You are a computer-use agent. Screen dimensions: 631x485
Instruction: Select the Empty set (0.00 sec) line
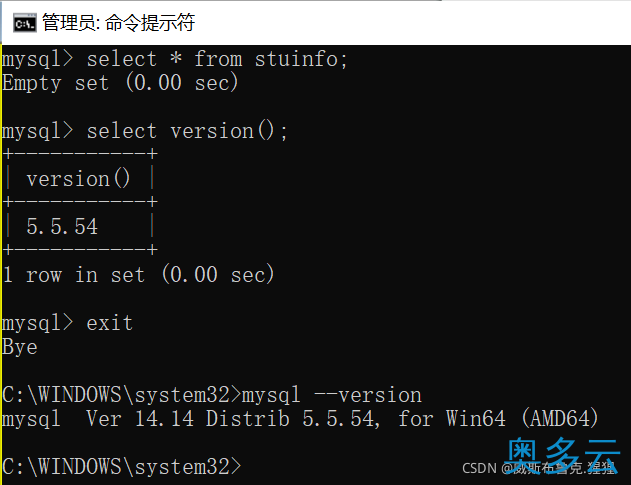click(x=120, y=83)
